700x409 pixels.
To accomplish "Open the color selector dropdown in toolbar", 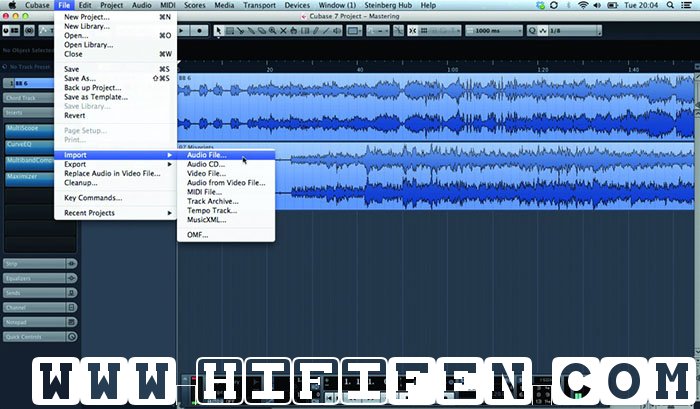I will click(x=354, y=31).
